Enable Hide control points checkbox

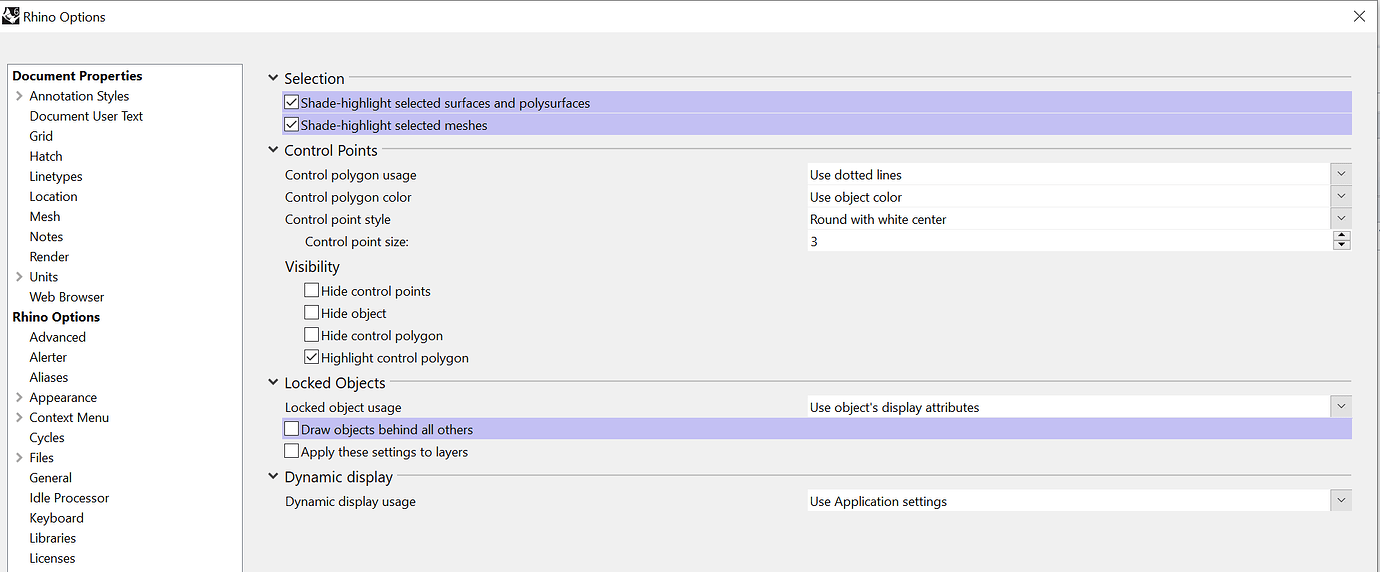(x=312, y=291)
